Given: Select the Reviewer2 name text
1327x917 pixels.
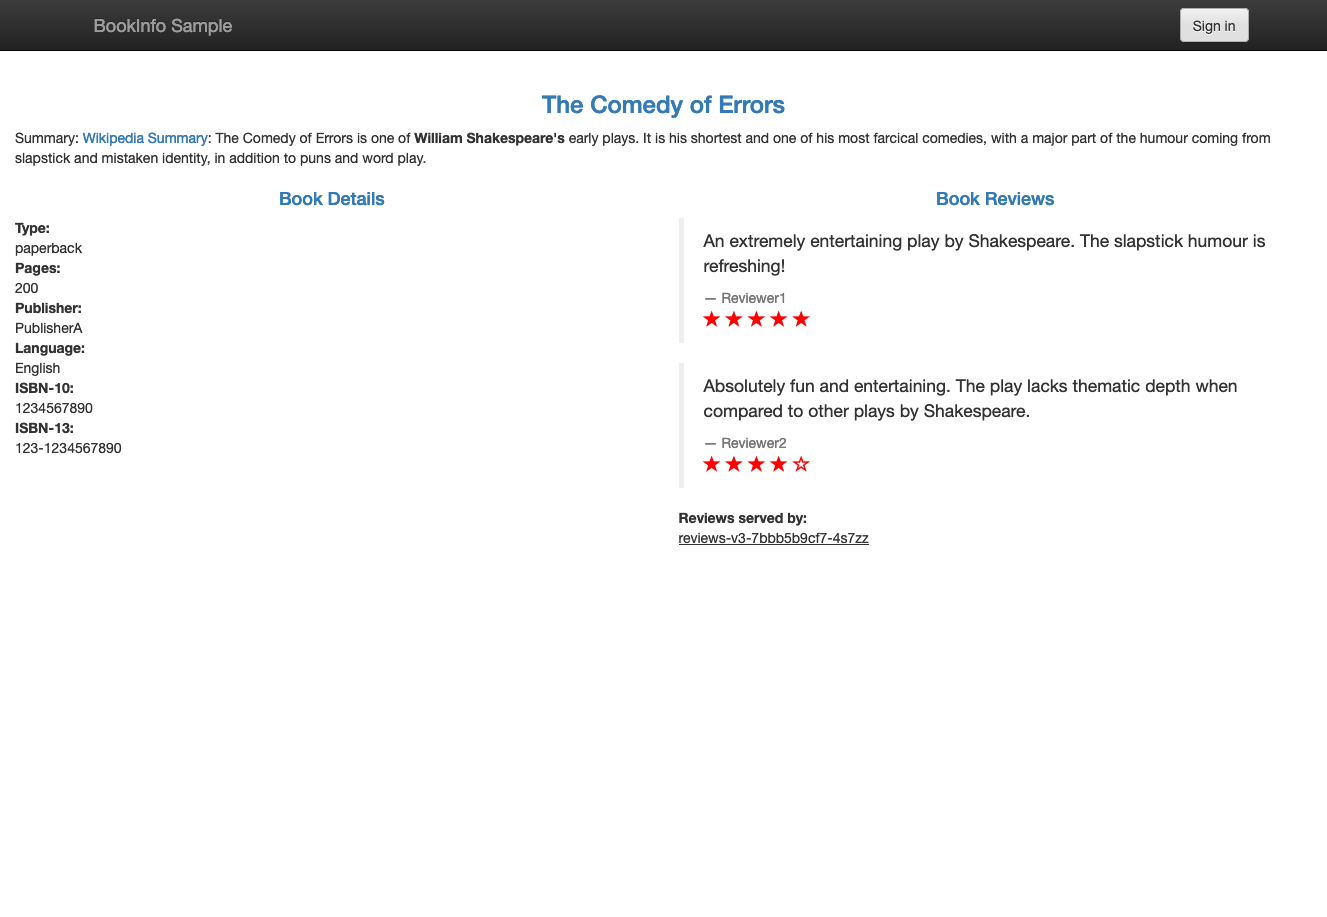Looking at the screenshot, I should tap(754, 443).
